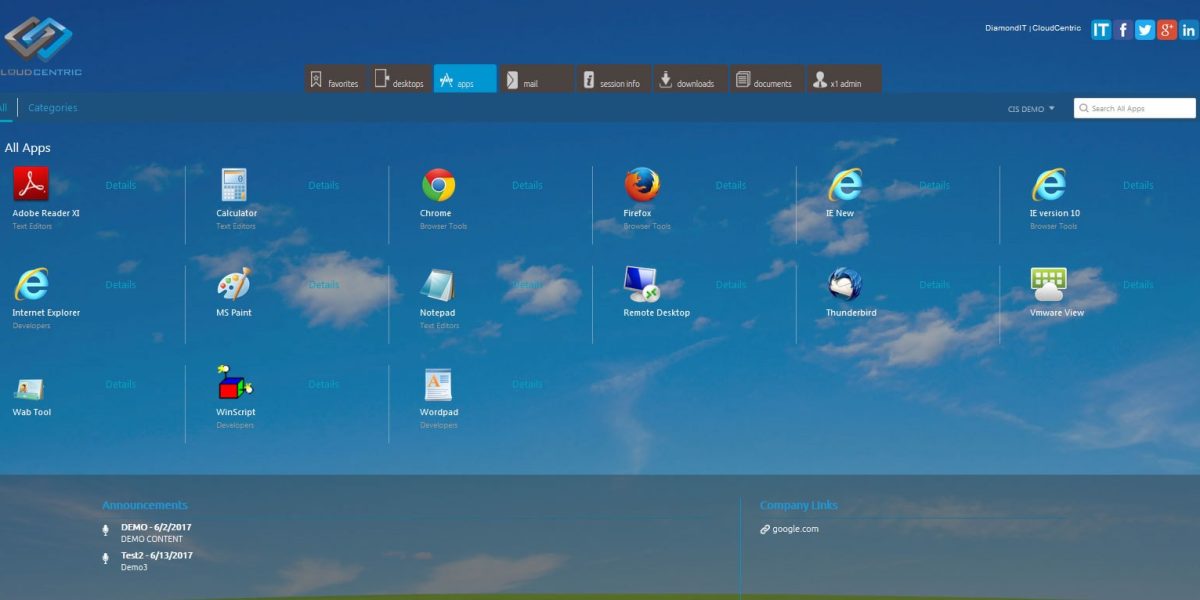Open the Categories view
The height and width of the screenshot is (600, 1200).
click(x=52, y=107)
